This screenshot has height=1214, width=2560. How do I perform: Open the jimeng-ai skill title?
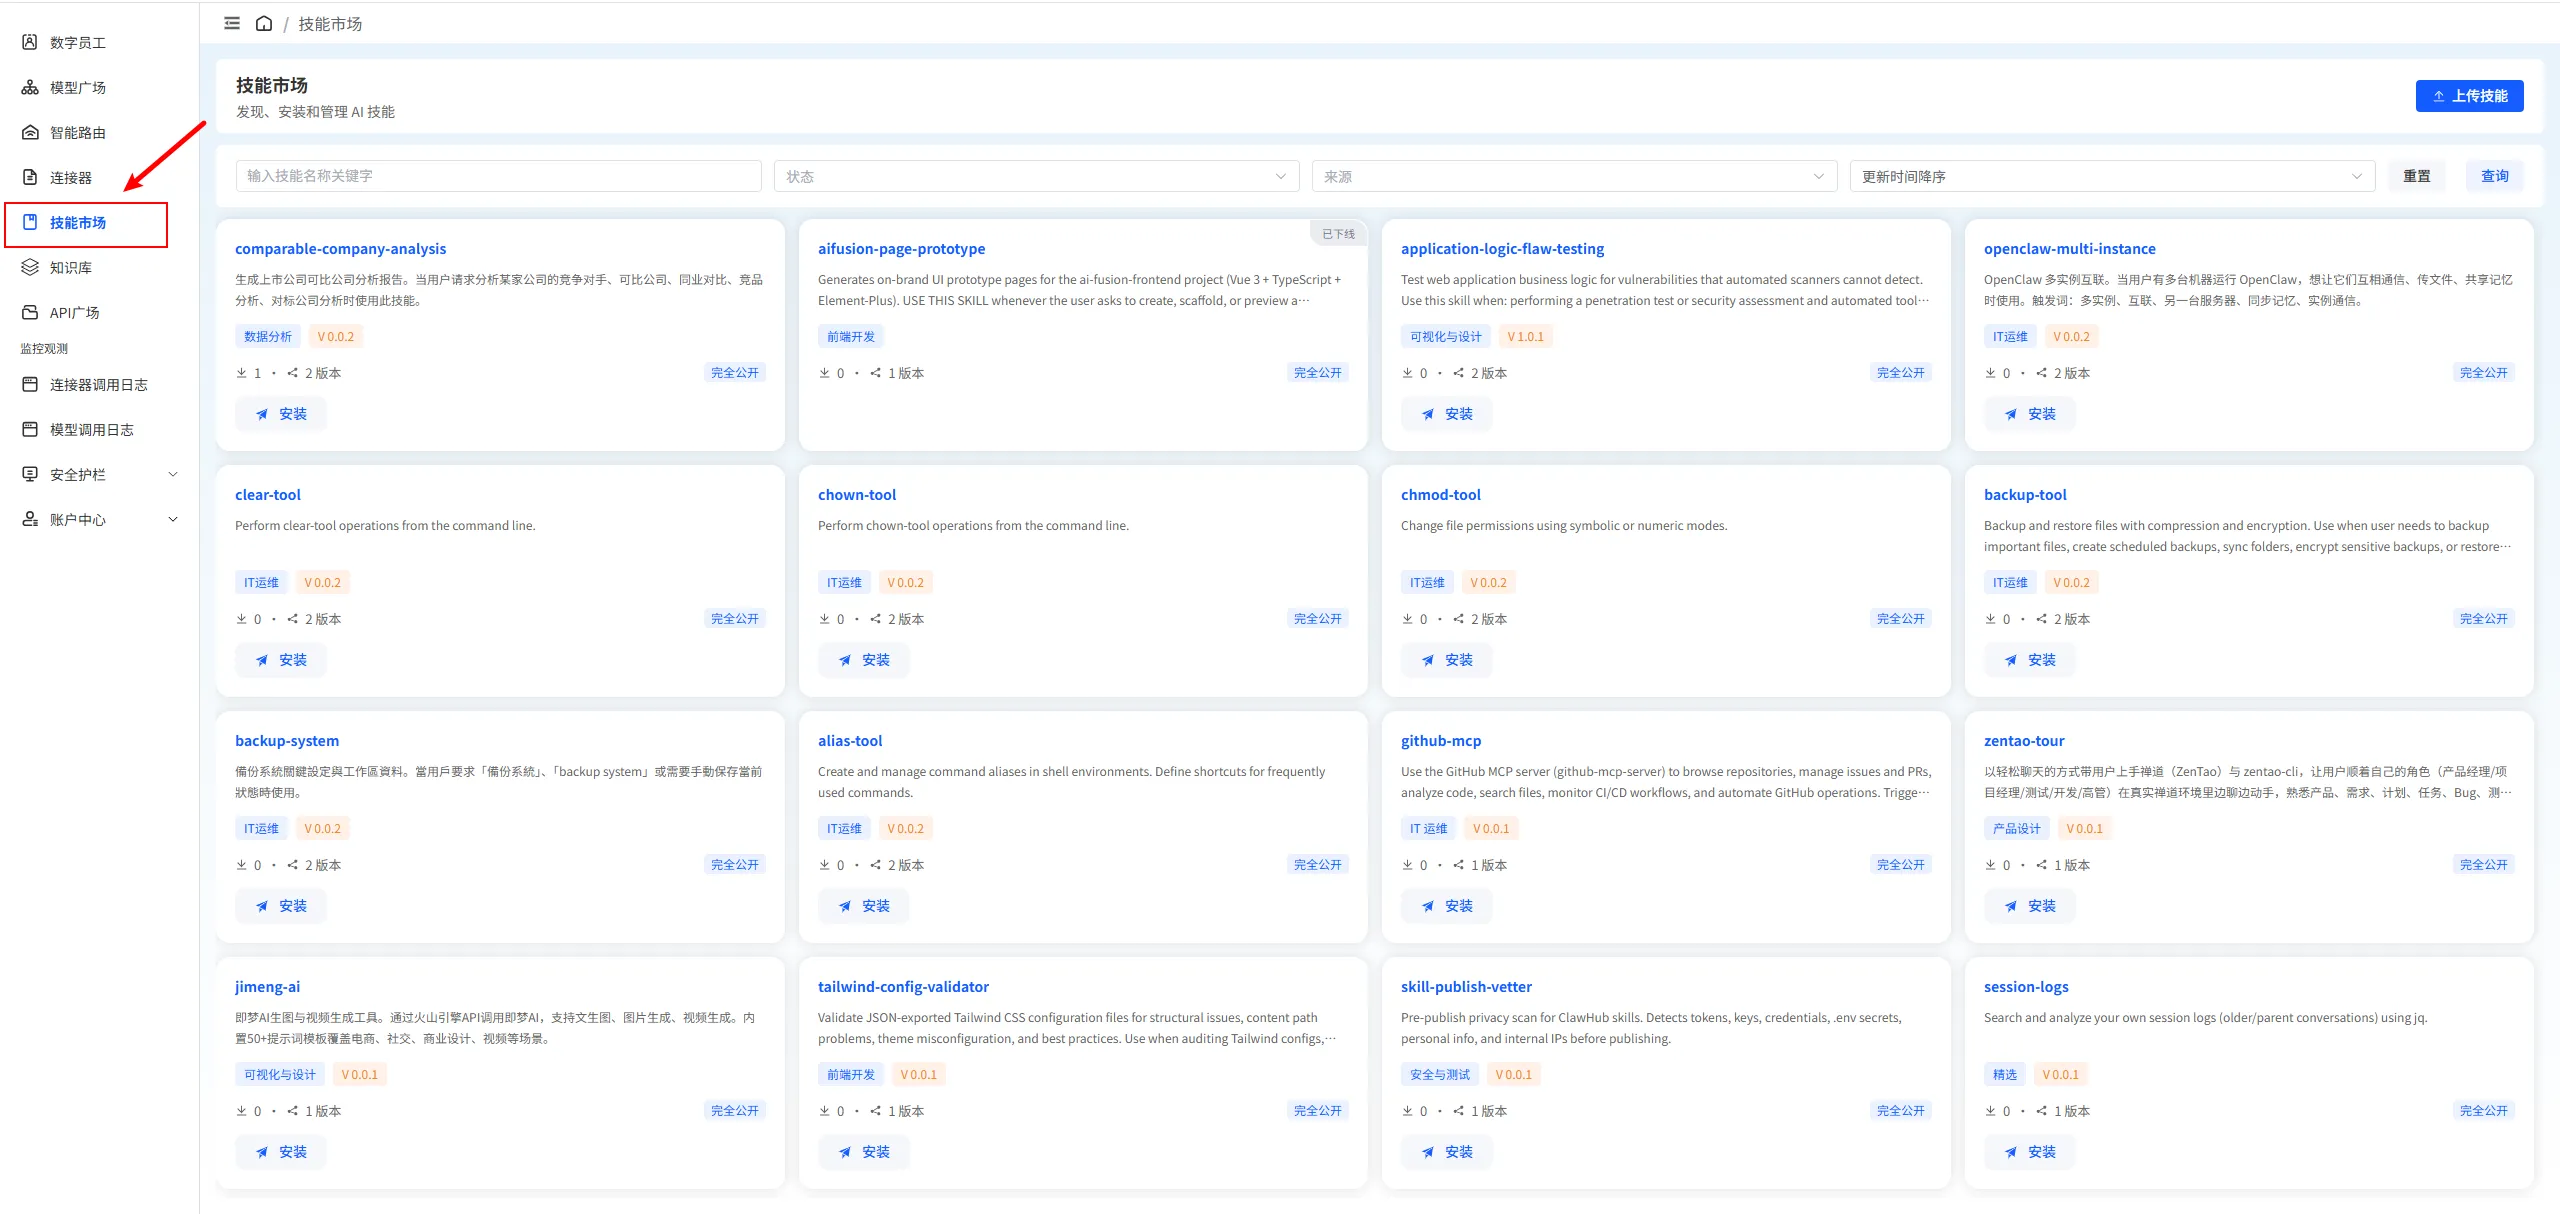pos(267,987)
